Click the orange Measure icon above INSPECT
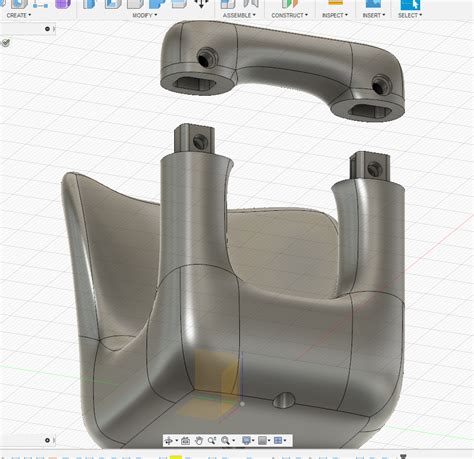This screenshot has width=474, height=459. pos(335,3)
